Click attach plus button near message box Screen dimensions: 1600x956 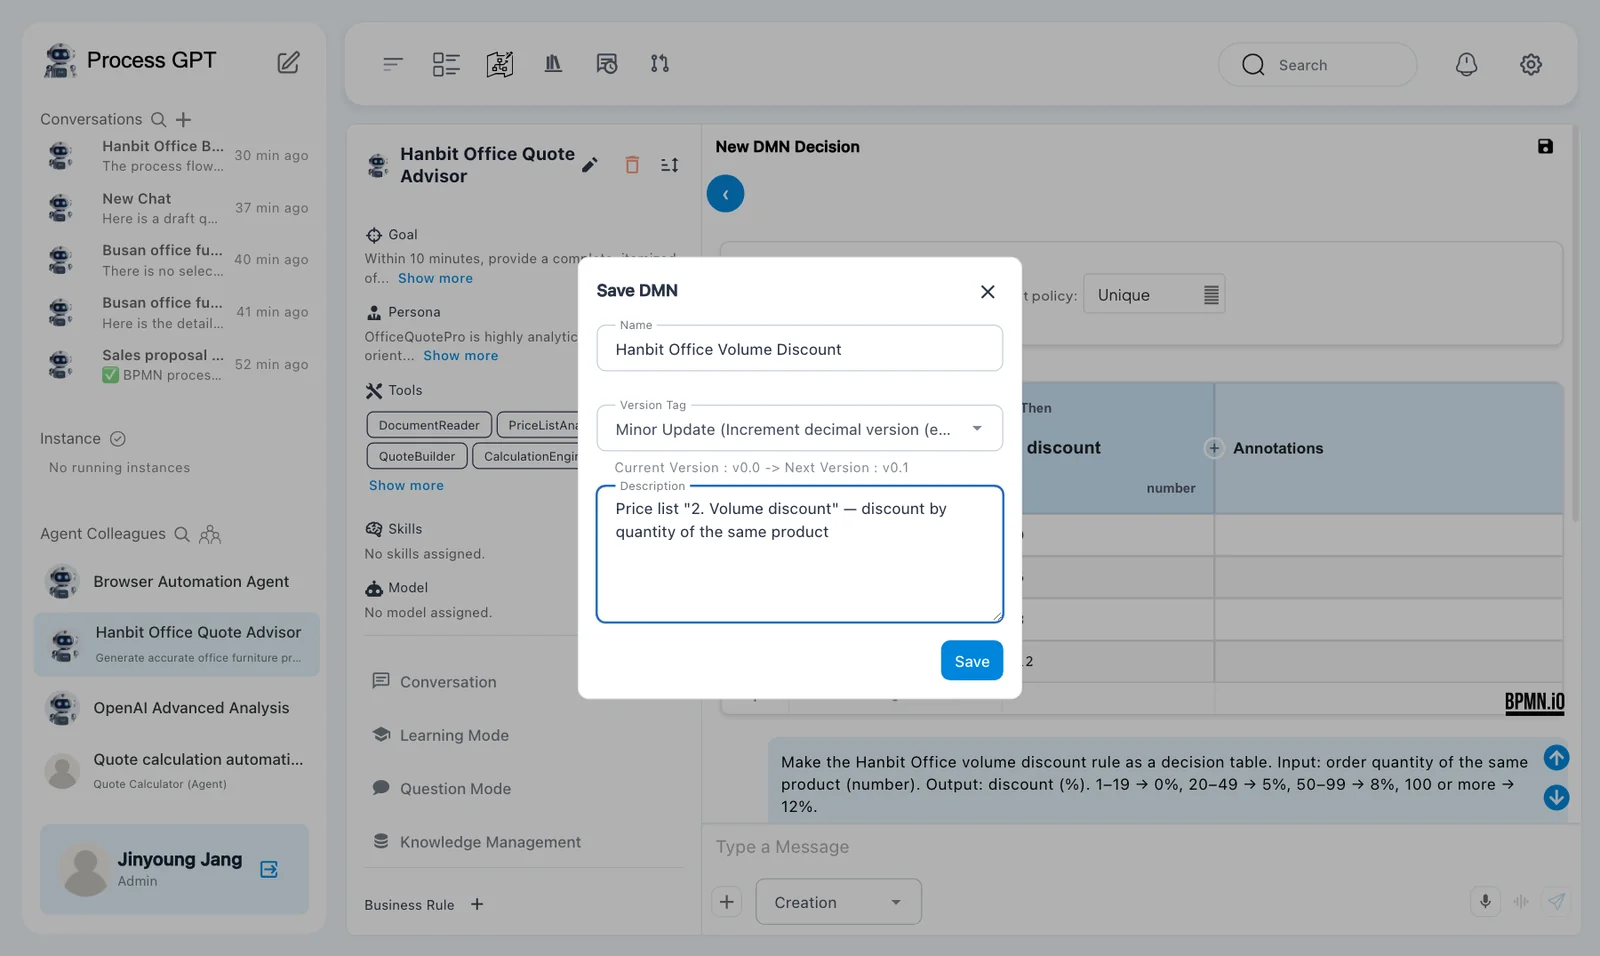point(727,902)
